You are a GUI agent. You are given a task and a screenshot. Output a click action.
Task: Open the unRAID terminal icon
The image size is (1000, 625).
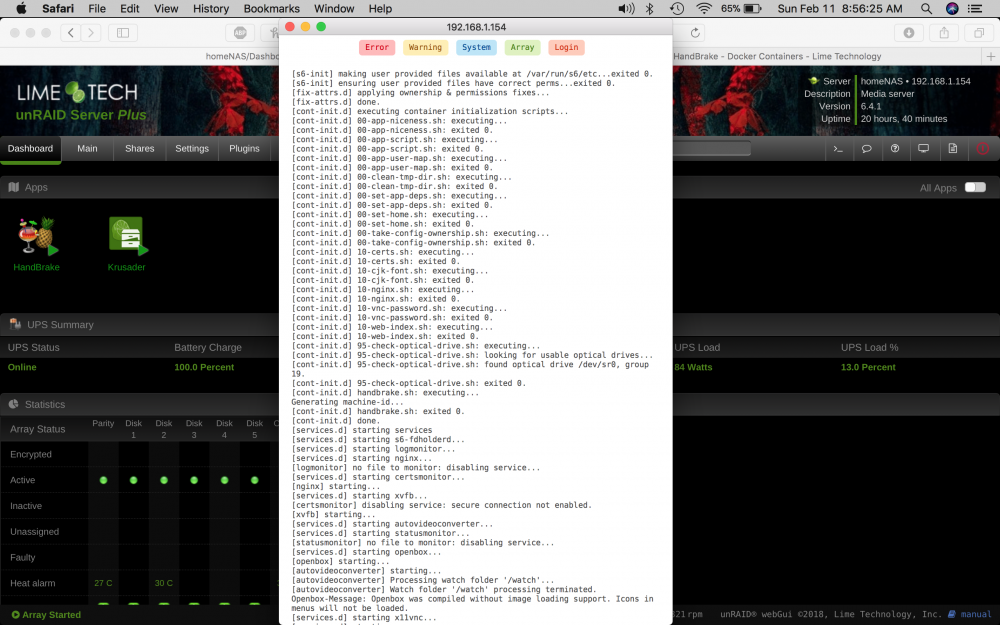point(838,149)
